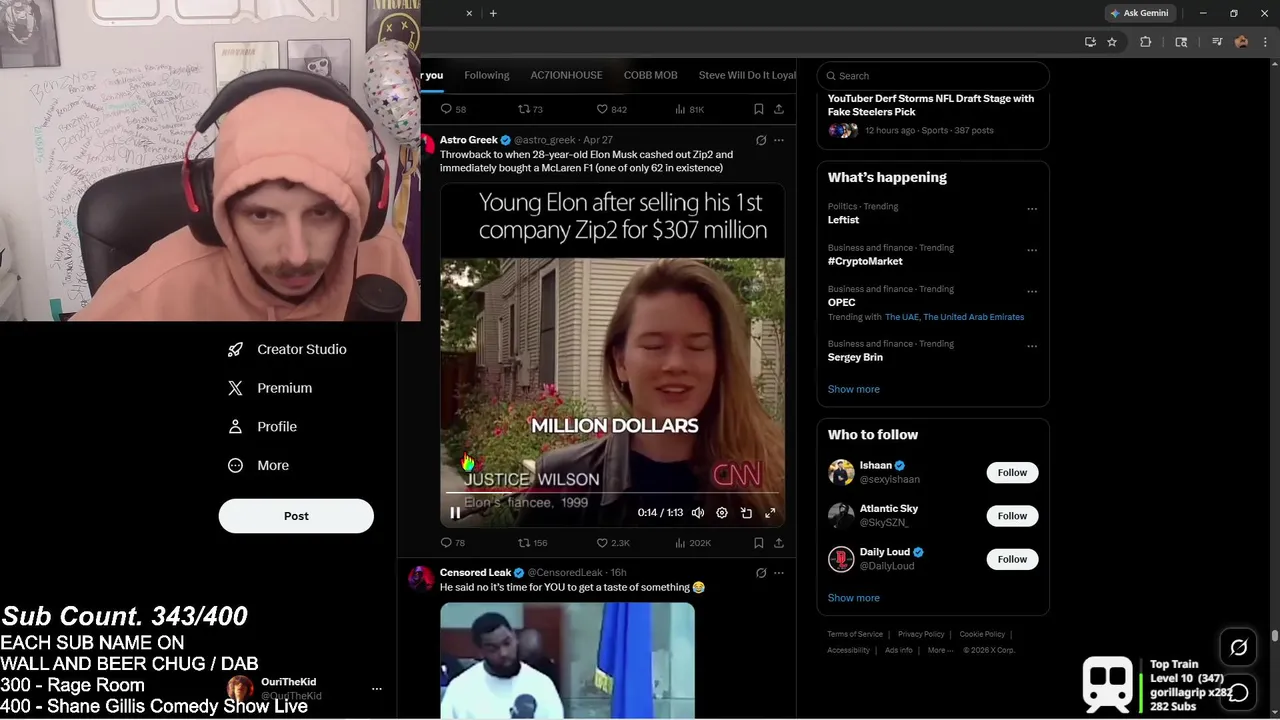This screenshot has height=720, width=1280.
Task: Go to Profile in the sidebar
Action: (263, 426)
